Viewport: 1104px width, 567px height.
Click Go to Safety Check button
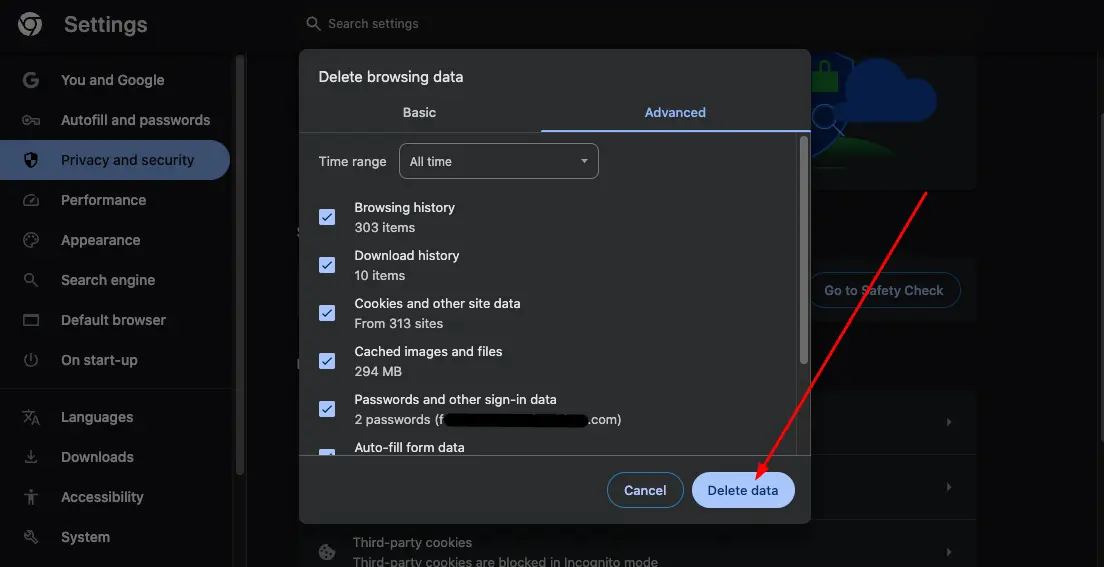(x=884, y=290)
